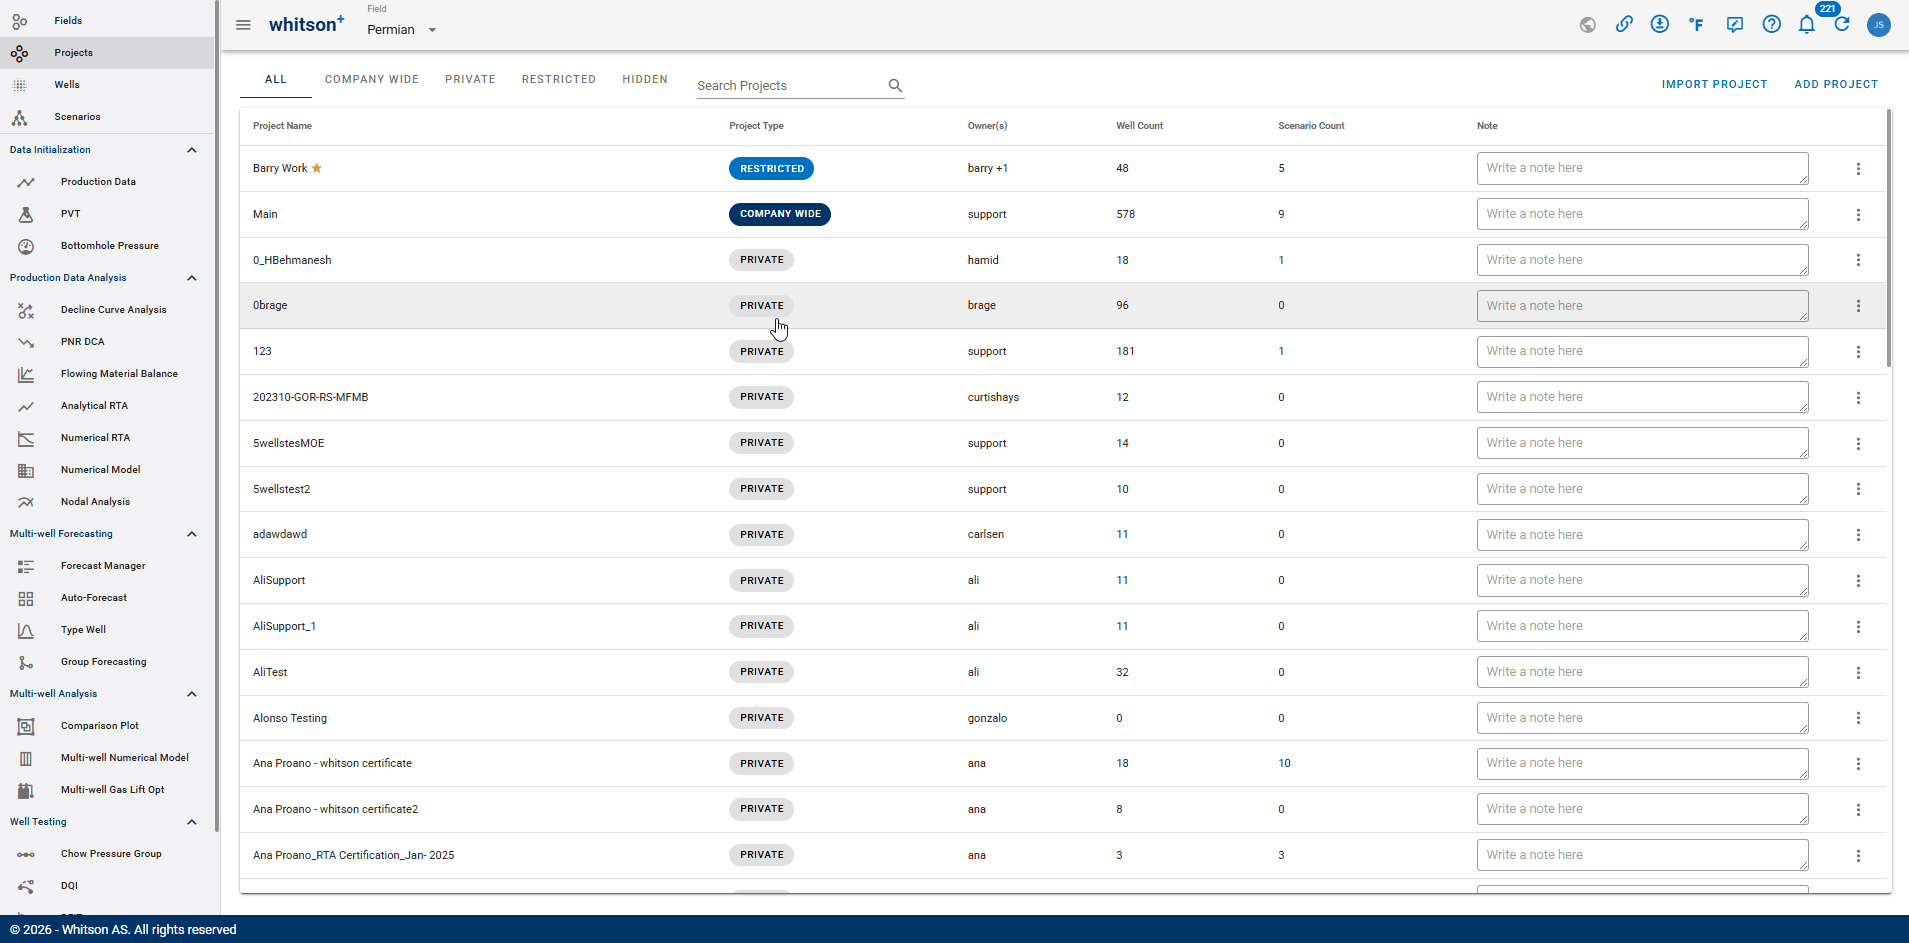Click the download icon in header
This screenshot has width=1909, height=943.
click(1660, 24)
